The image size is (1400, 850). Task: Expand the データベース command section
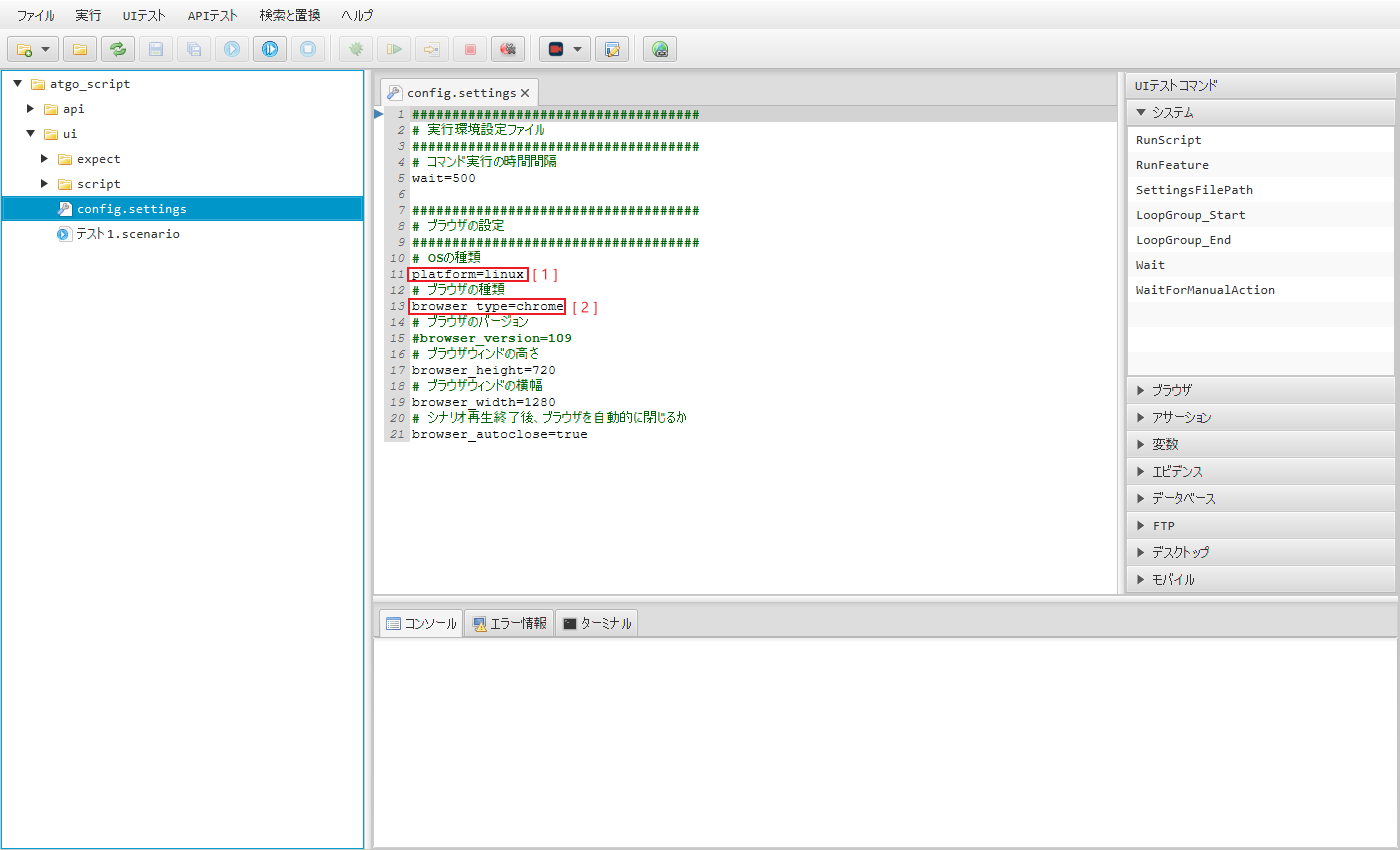[x=1260, y=498]
